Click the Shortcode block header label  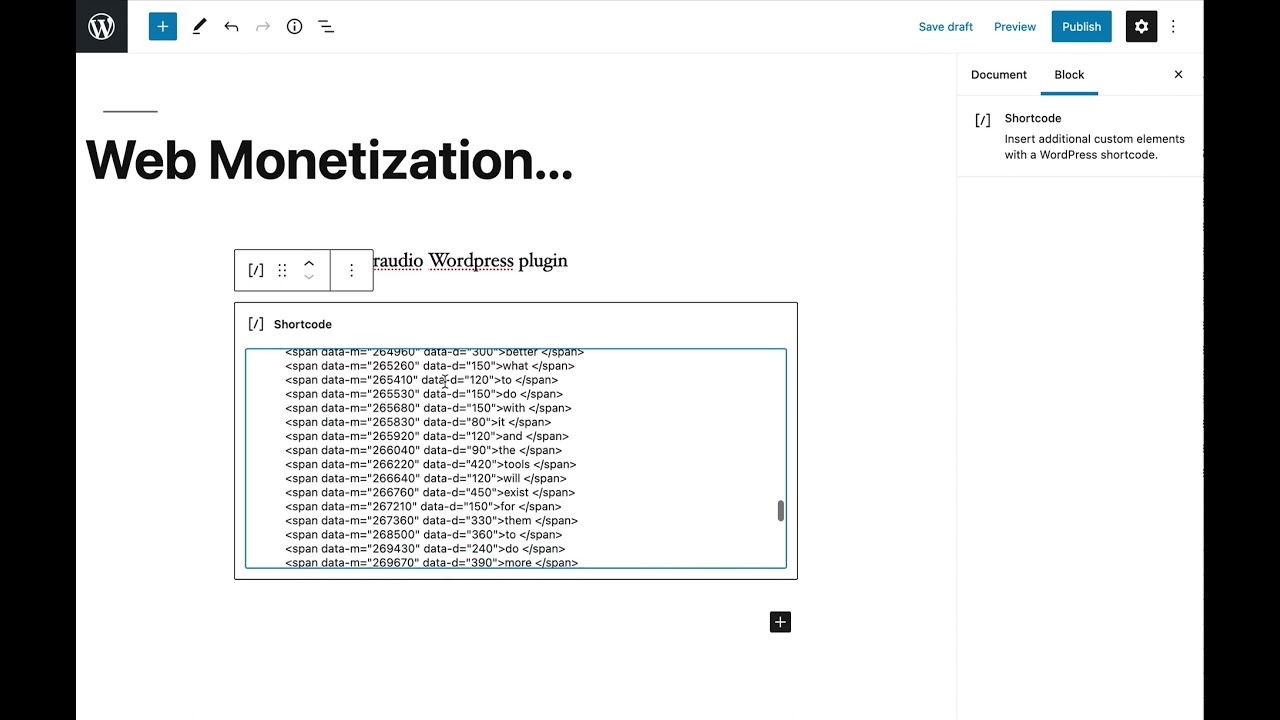pos(302,324)
